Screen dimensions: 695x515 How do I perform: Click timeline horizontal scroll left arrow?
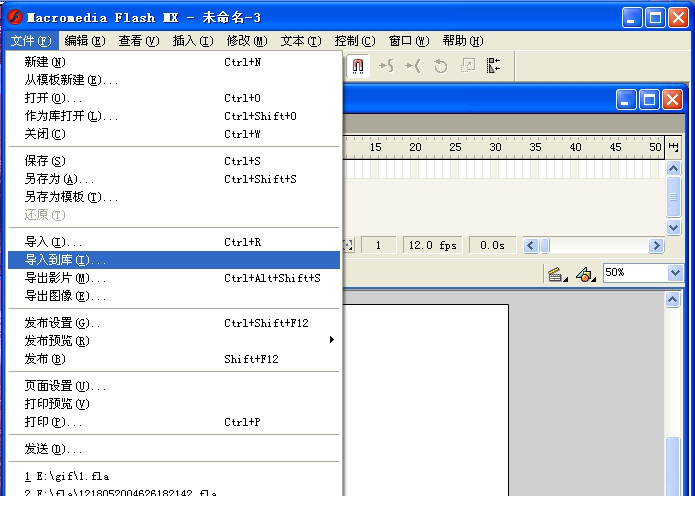pos(531,245)
